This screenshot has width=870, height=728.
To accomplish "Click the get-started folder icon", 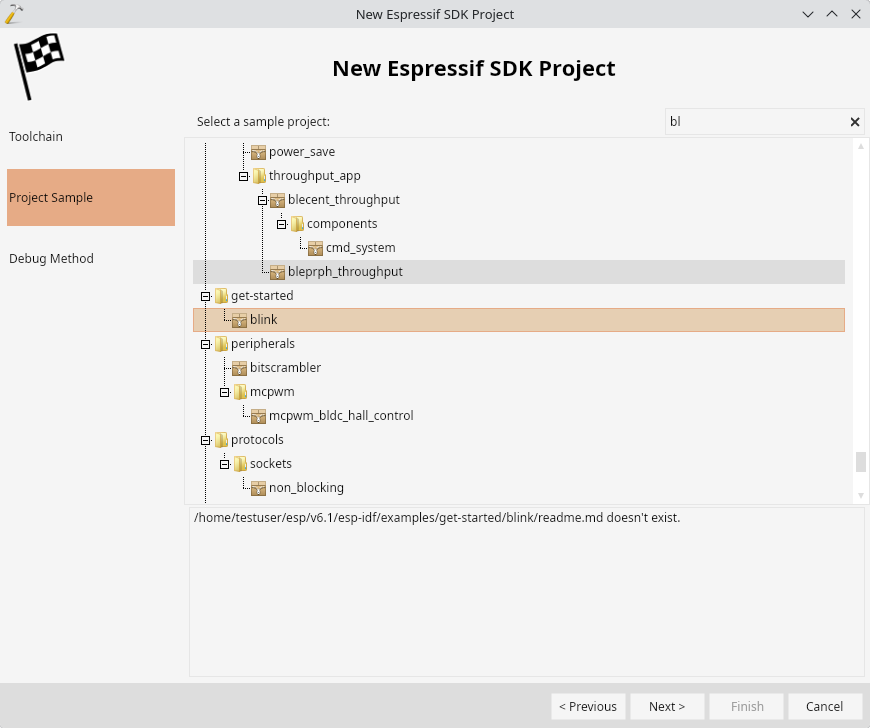I will point(221,296).
